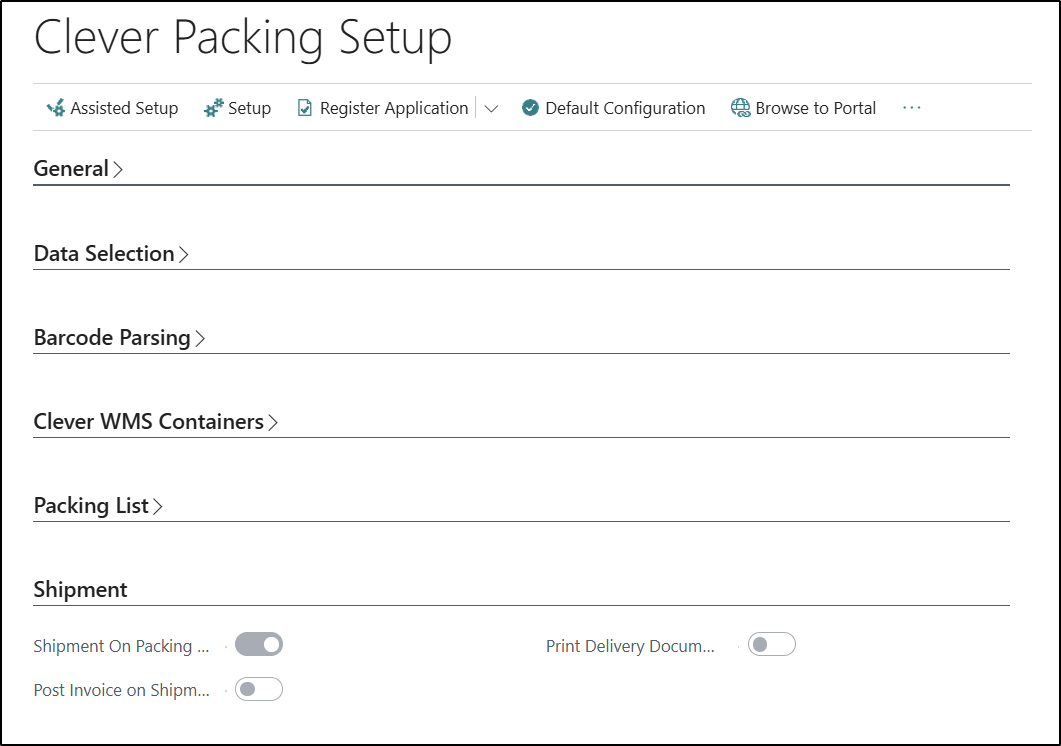Click the Browse to Portal globe icon
The width and height of the screenshot is (1061, 746).
tap(741, 108)
